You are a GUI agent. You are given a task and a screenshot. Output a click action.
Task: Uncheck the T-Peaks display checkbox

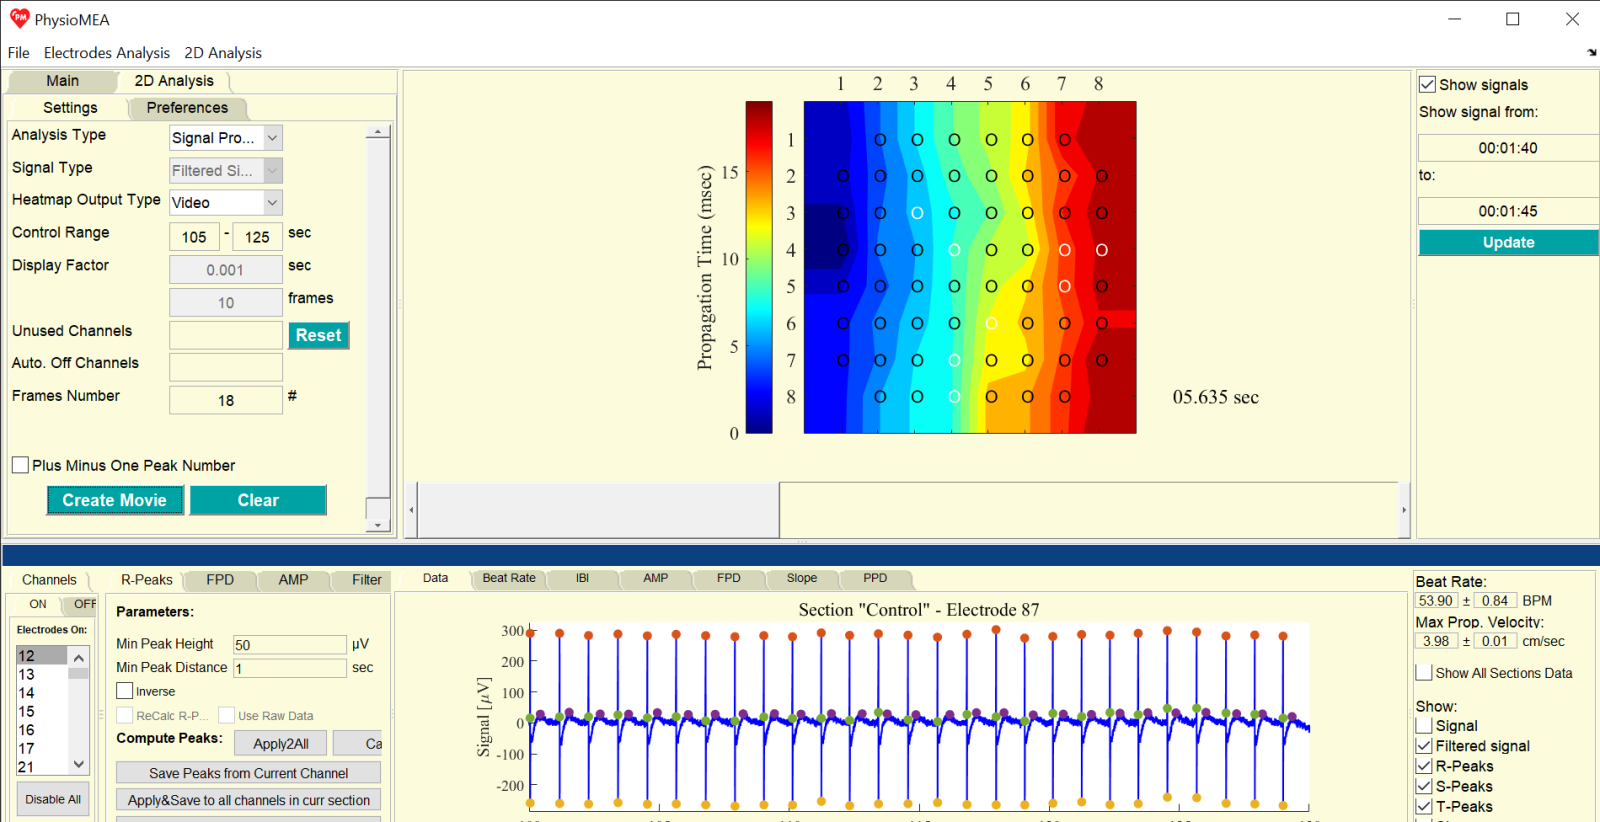tap(1424, 806)
